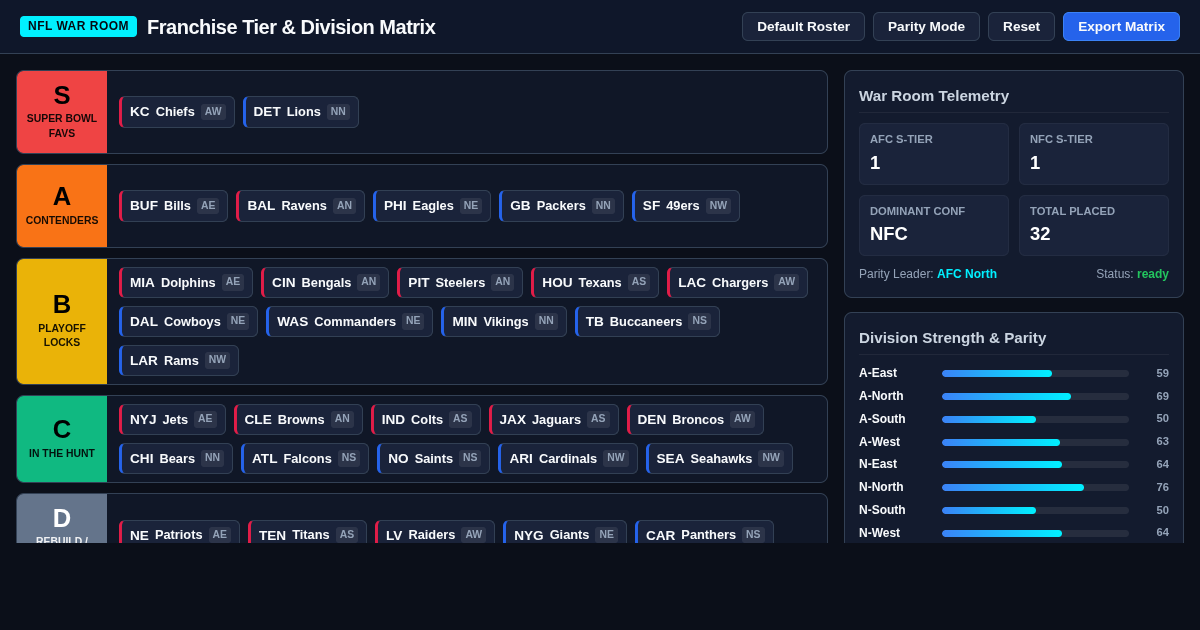Screen dimensions: 1200x630
Task: Click the SF 49ers chip
Action: coord(686,206)
